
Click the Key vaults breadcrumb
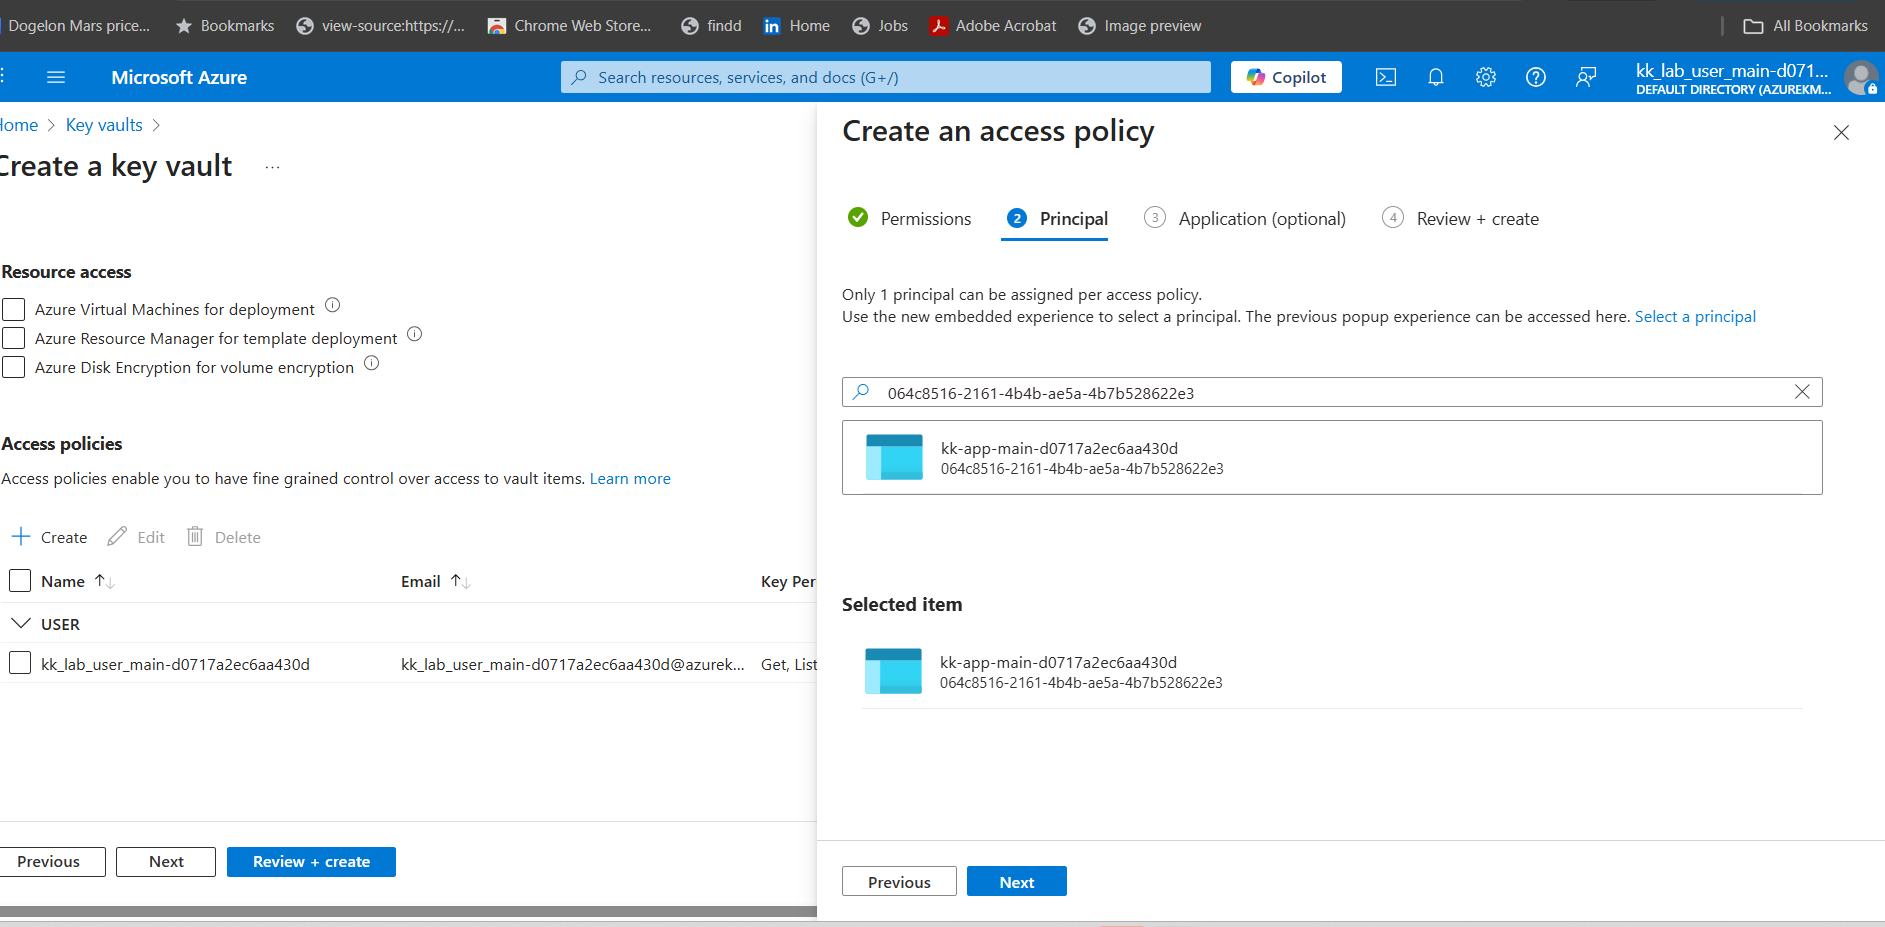tap(104, 125)
